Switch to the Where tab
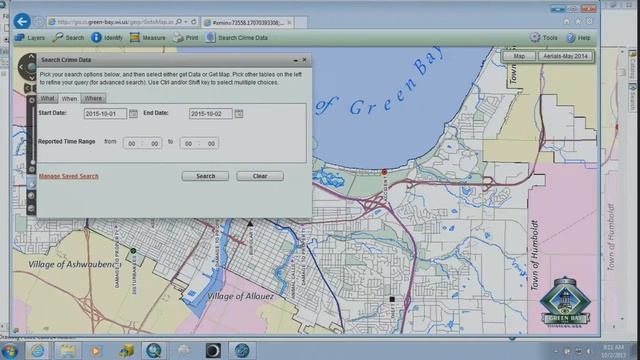640x360 pixels. pyautogui.click(x=93, y=98)
